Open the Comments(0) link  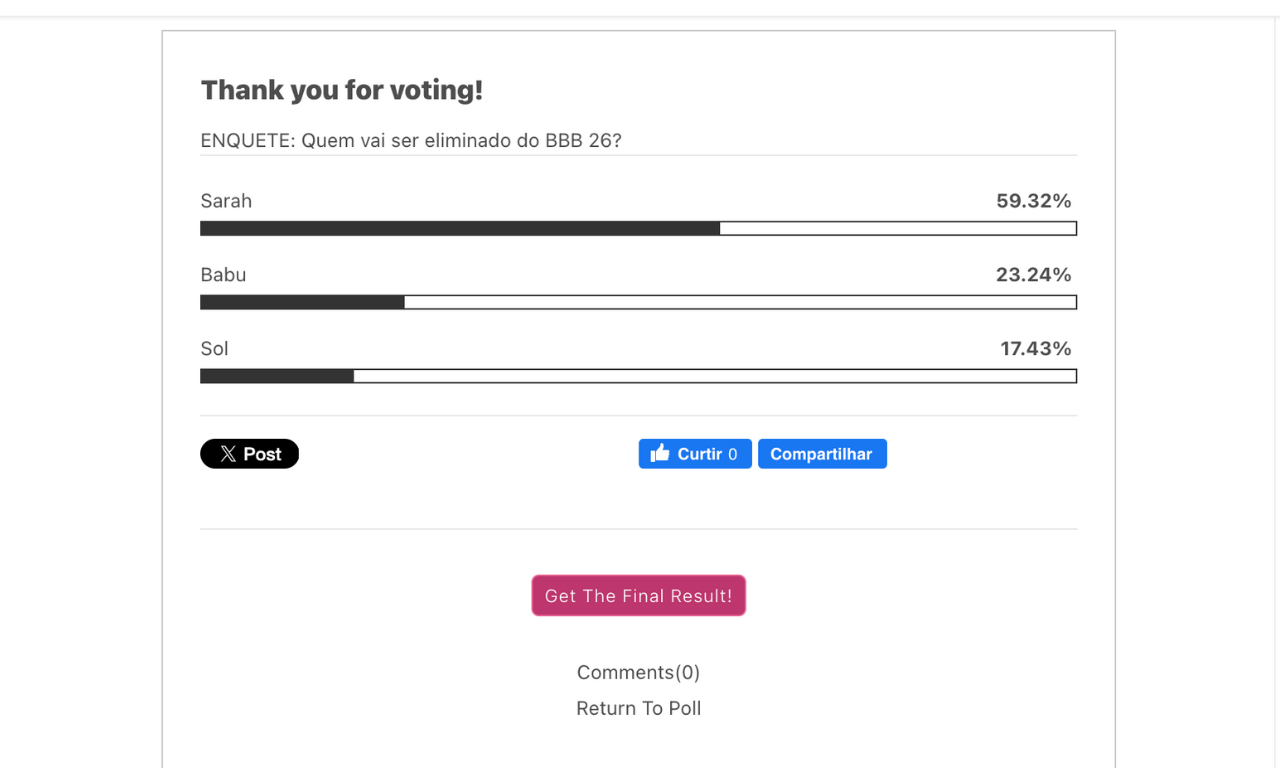click(x=638, y=672)
